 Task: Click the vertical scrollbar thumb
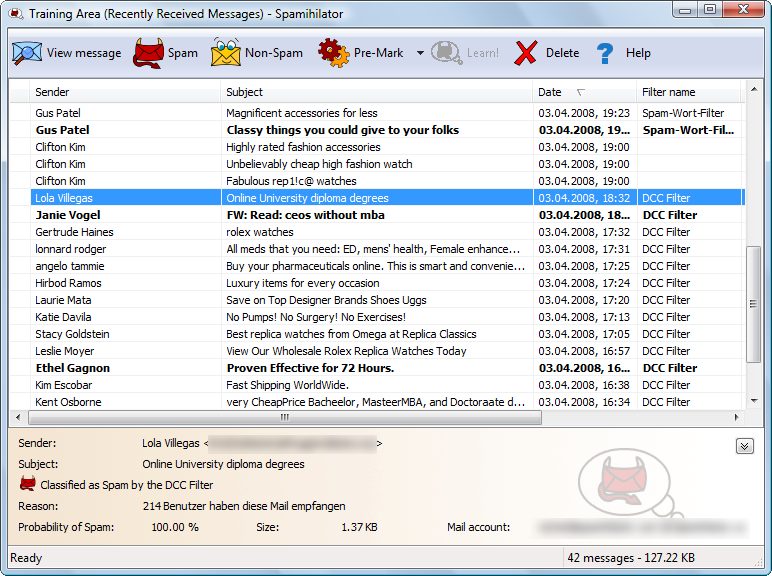point(754,304)
